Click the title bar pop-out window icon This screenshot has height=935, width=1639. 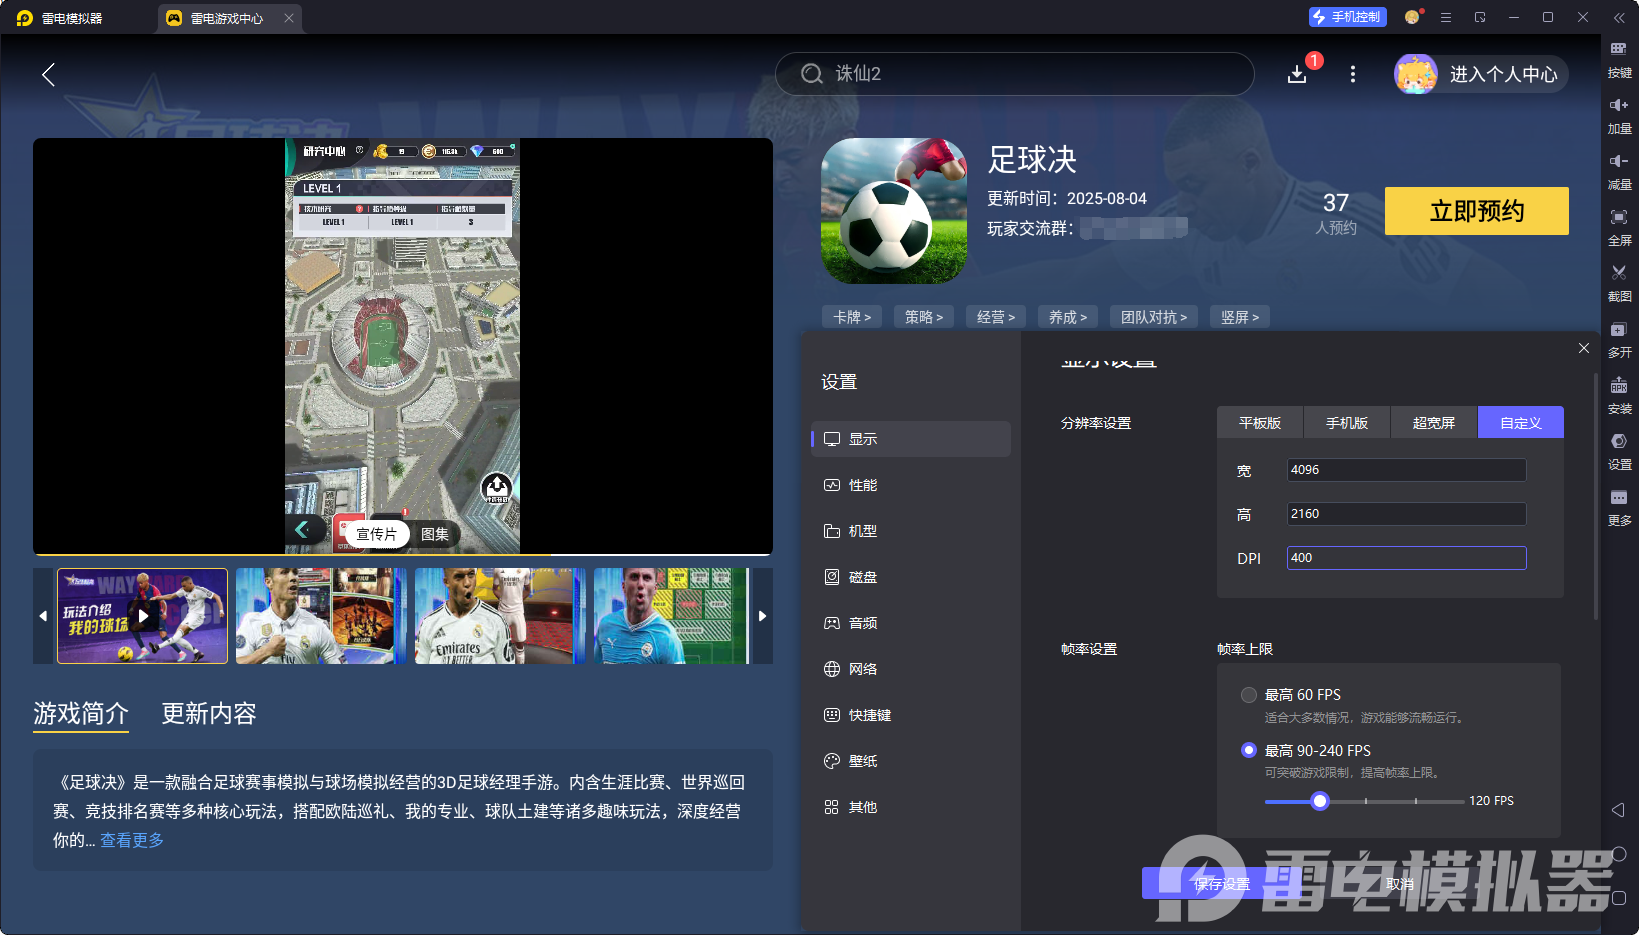(1480, 17)
